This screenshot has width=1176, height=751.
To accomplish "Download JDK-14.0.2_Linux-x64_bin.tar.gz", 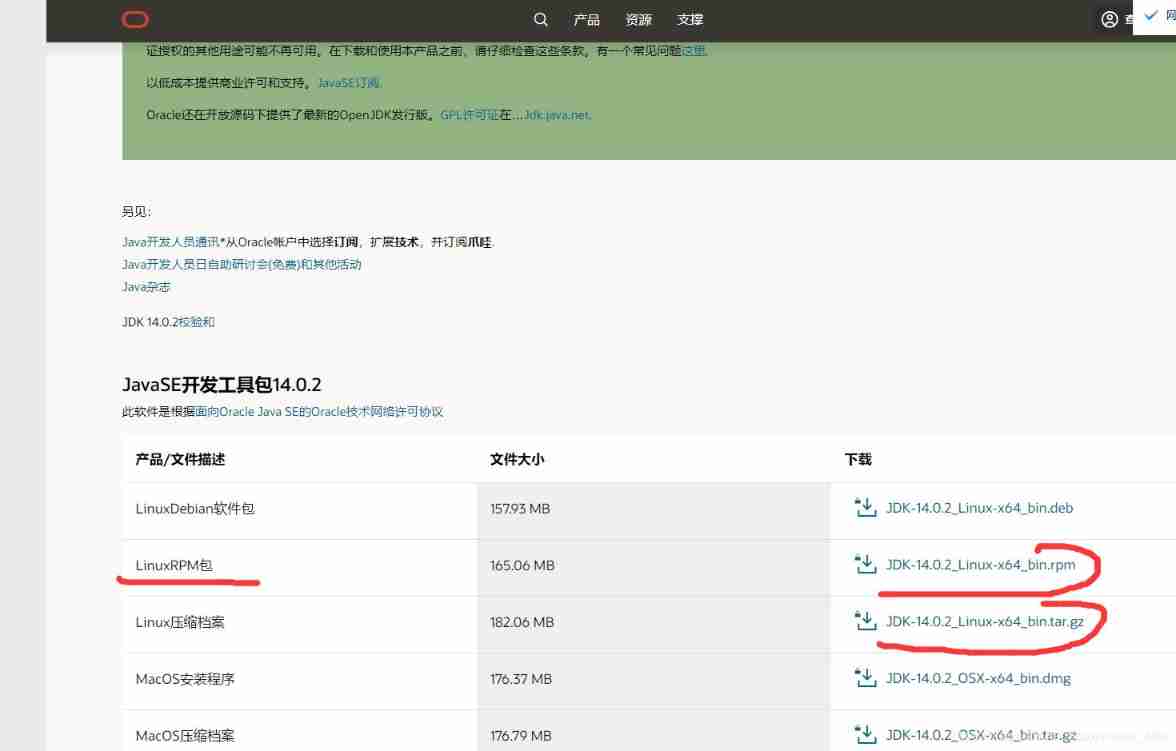I will pyautogui.click(x=984, y=621).
